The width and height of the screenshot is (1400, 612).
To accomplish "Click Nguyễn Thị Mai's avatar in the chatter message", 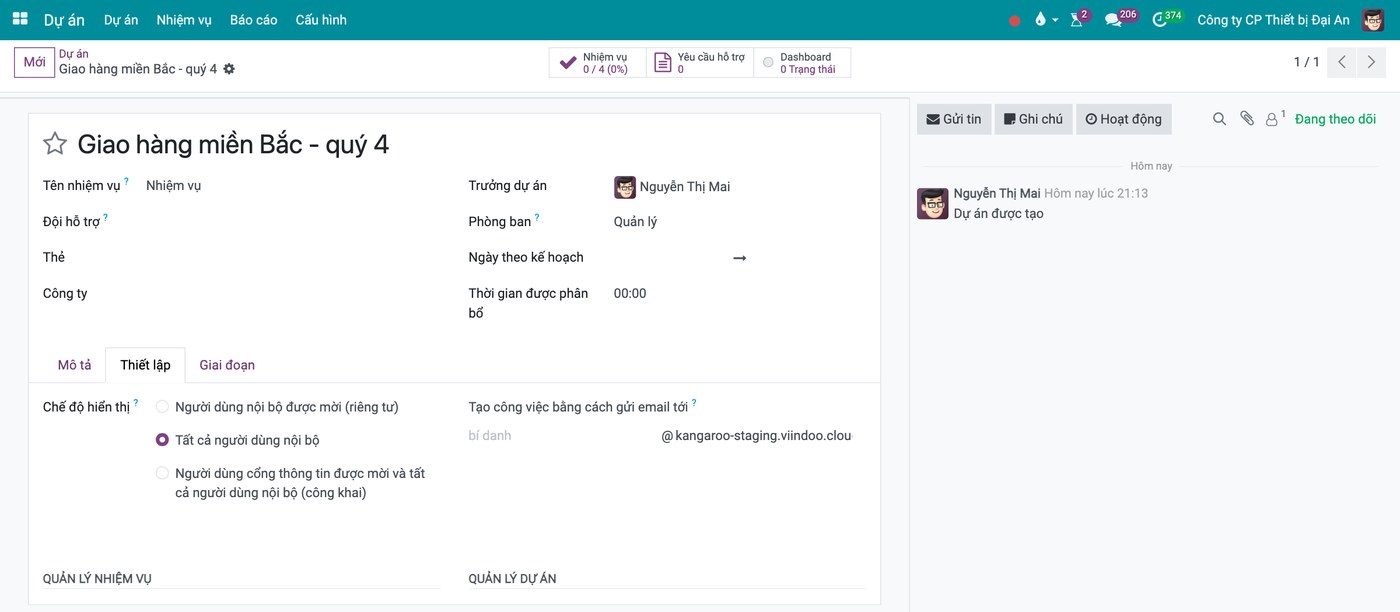I will [x=933, y=203].
